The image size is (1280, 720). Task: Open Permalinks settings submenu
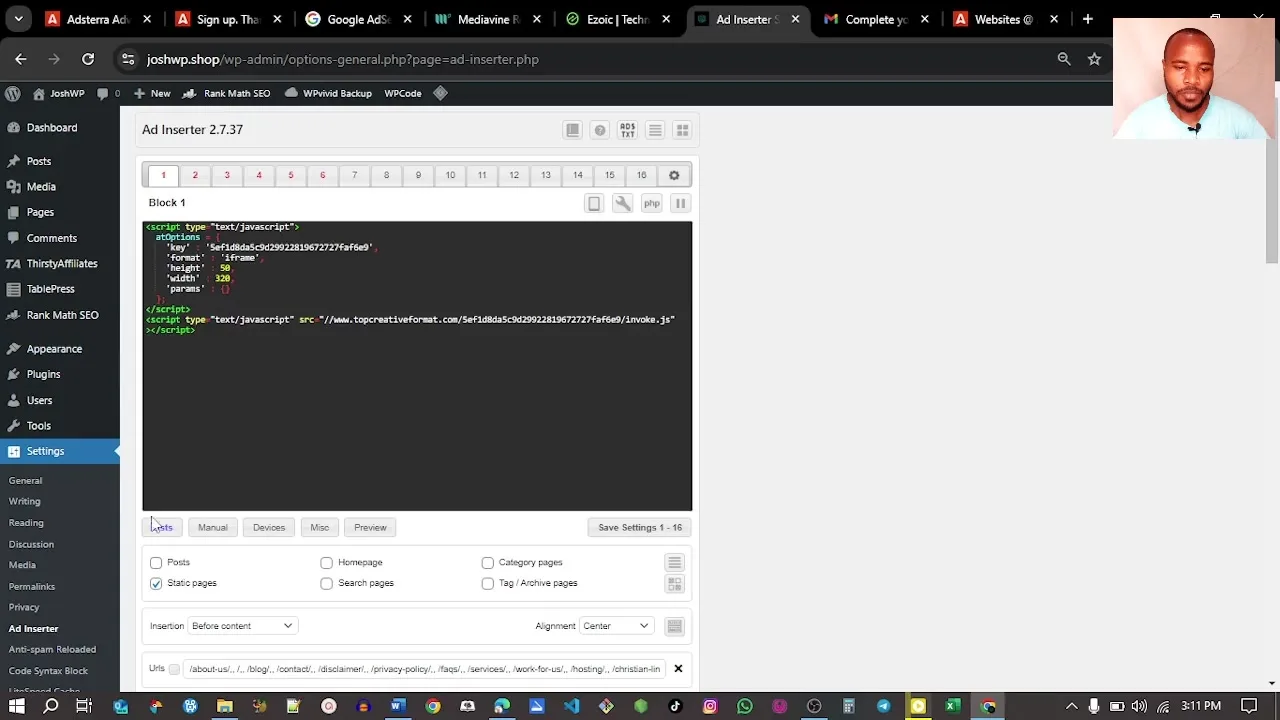[32, 586]
